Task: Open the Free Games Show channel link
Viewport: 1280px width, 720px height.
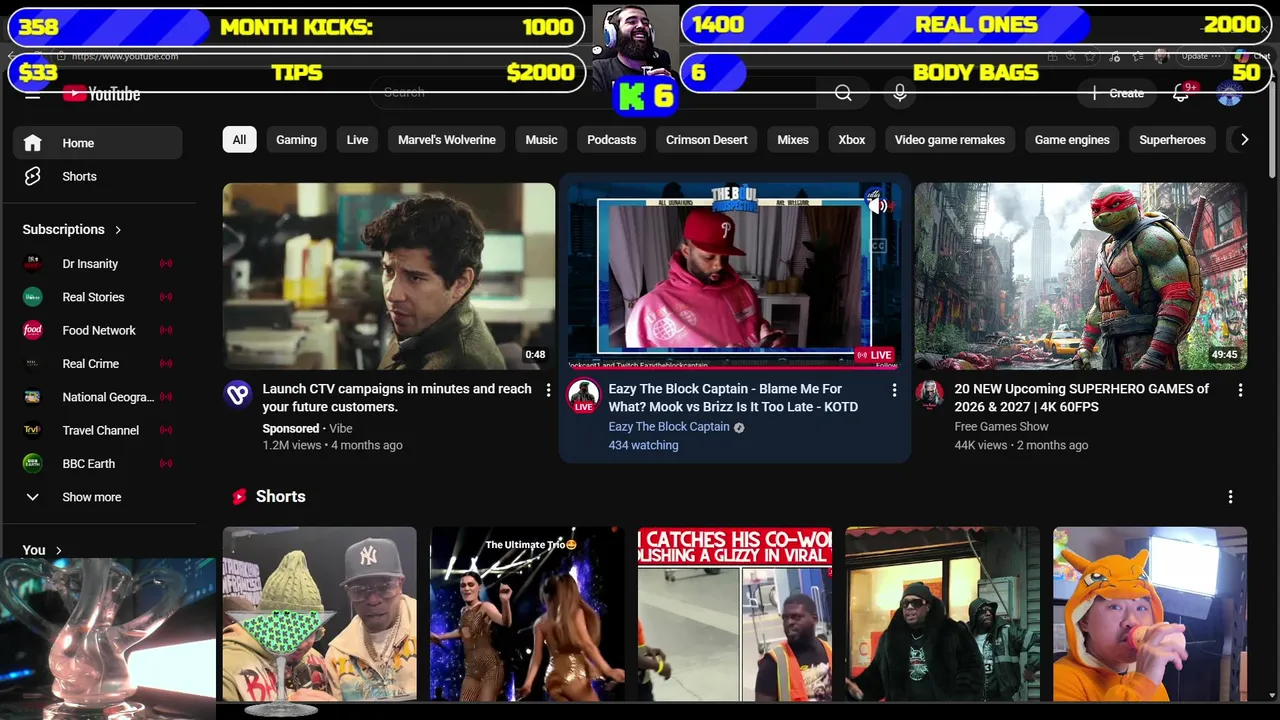Action: [x=1001, y=427]
